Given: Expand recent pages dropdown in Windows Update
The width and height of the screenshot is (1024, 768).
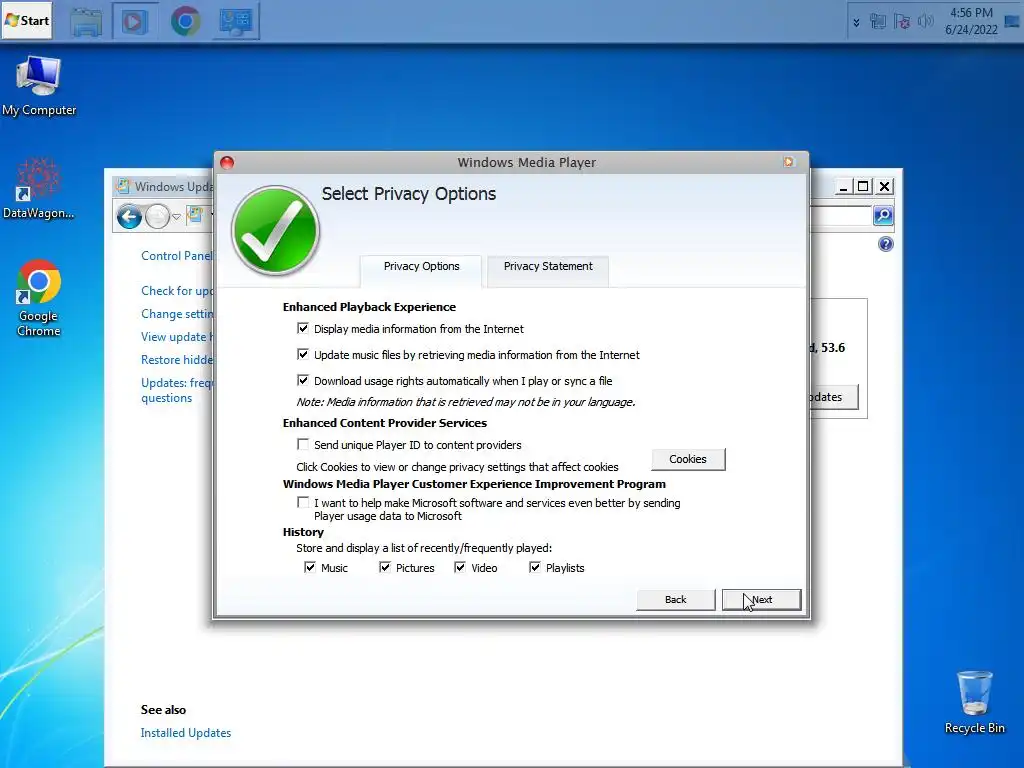Looking at the screenshot, I should (x=176, y=216).
